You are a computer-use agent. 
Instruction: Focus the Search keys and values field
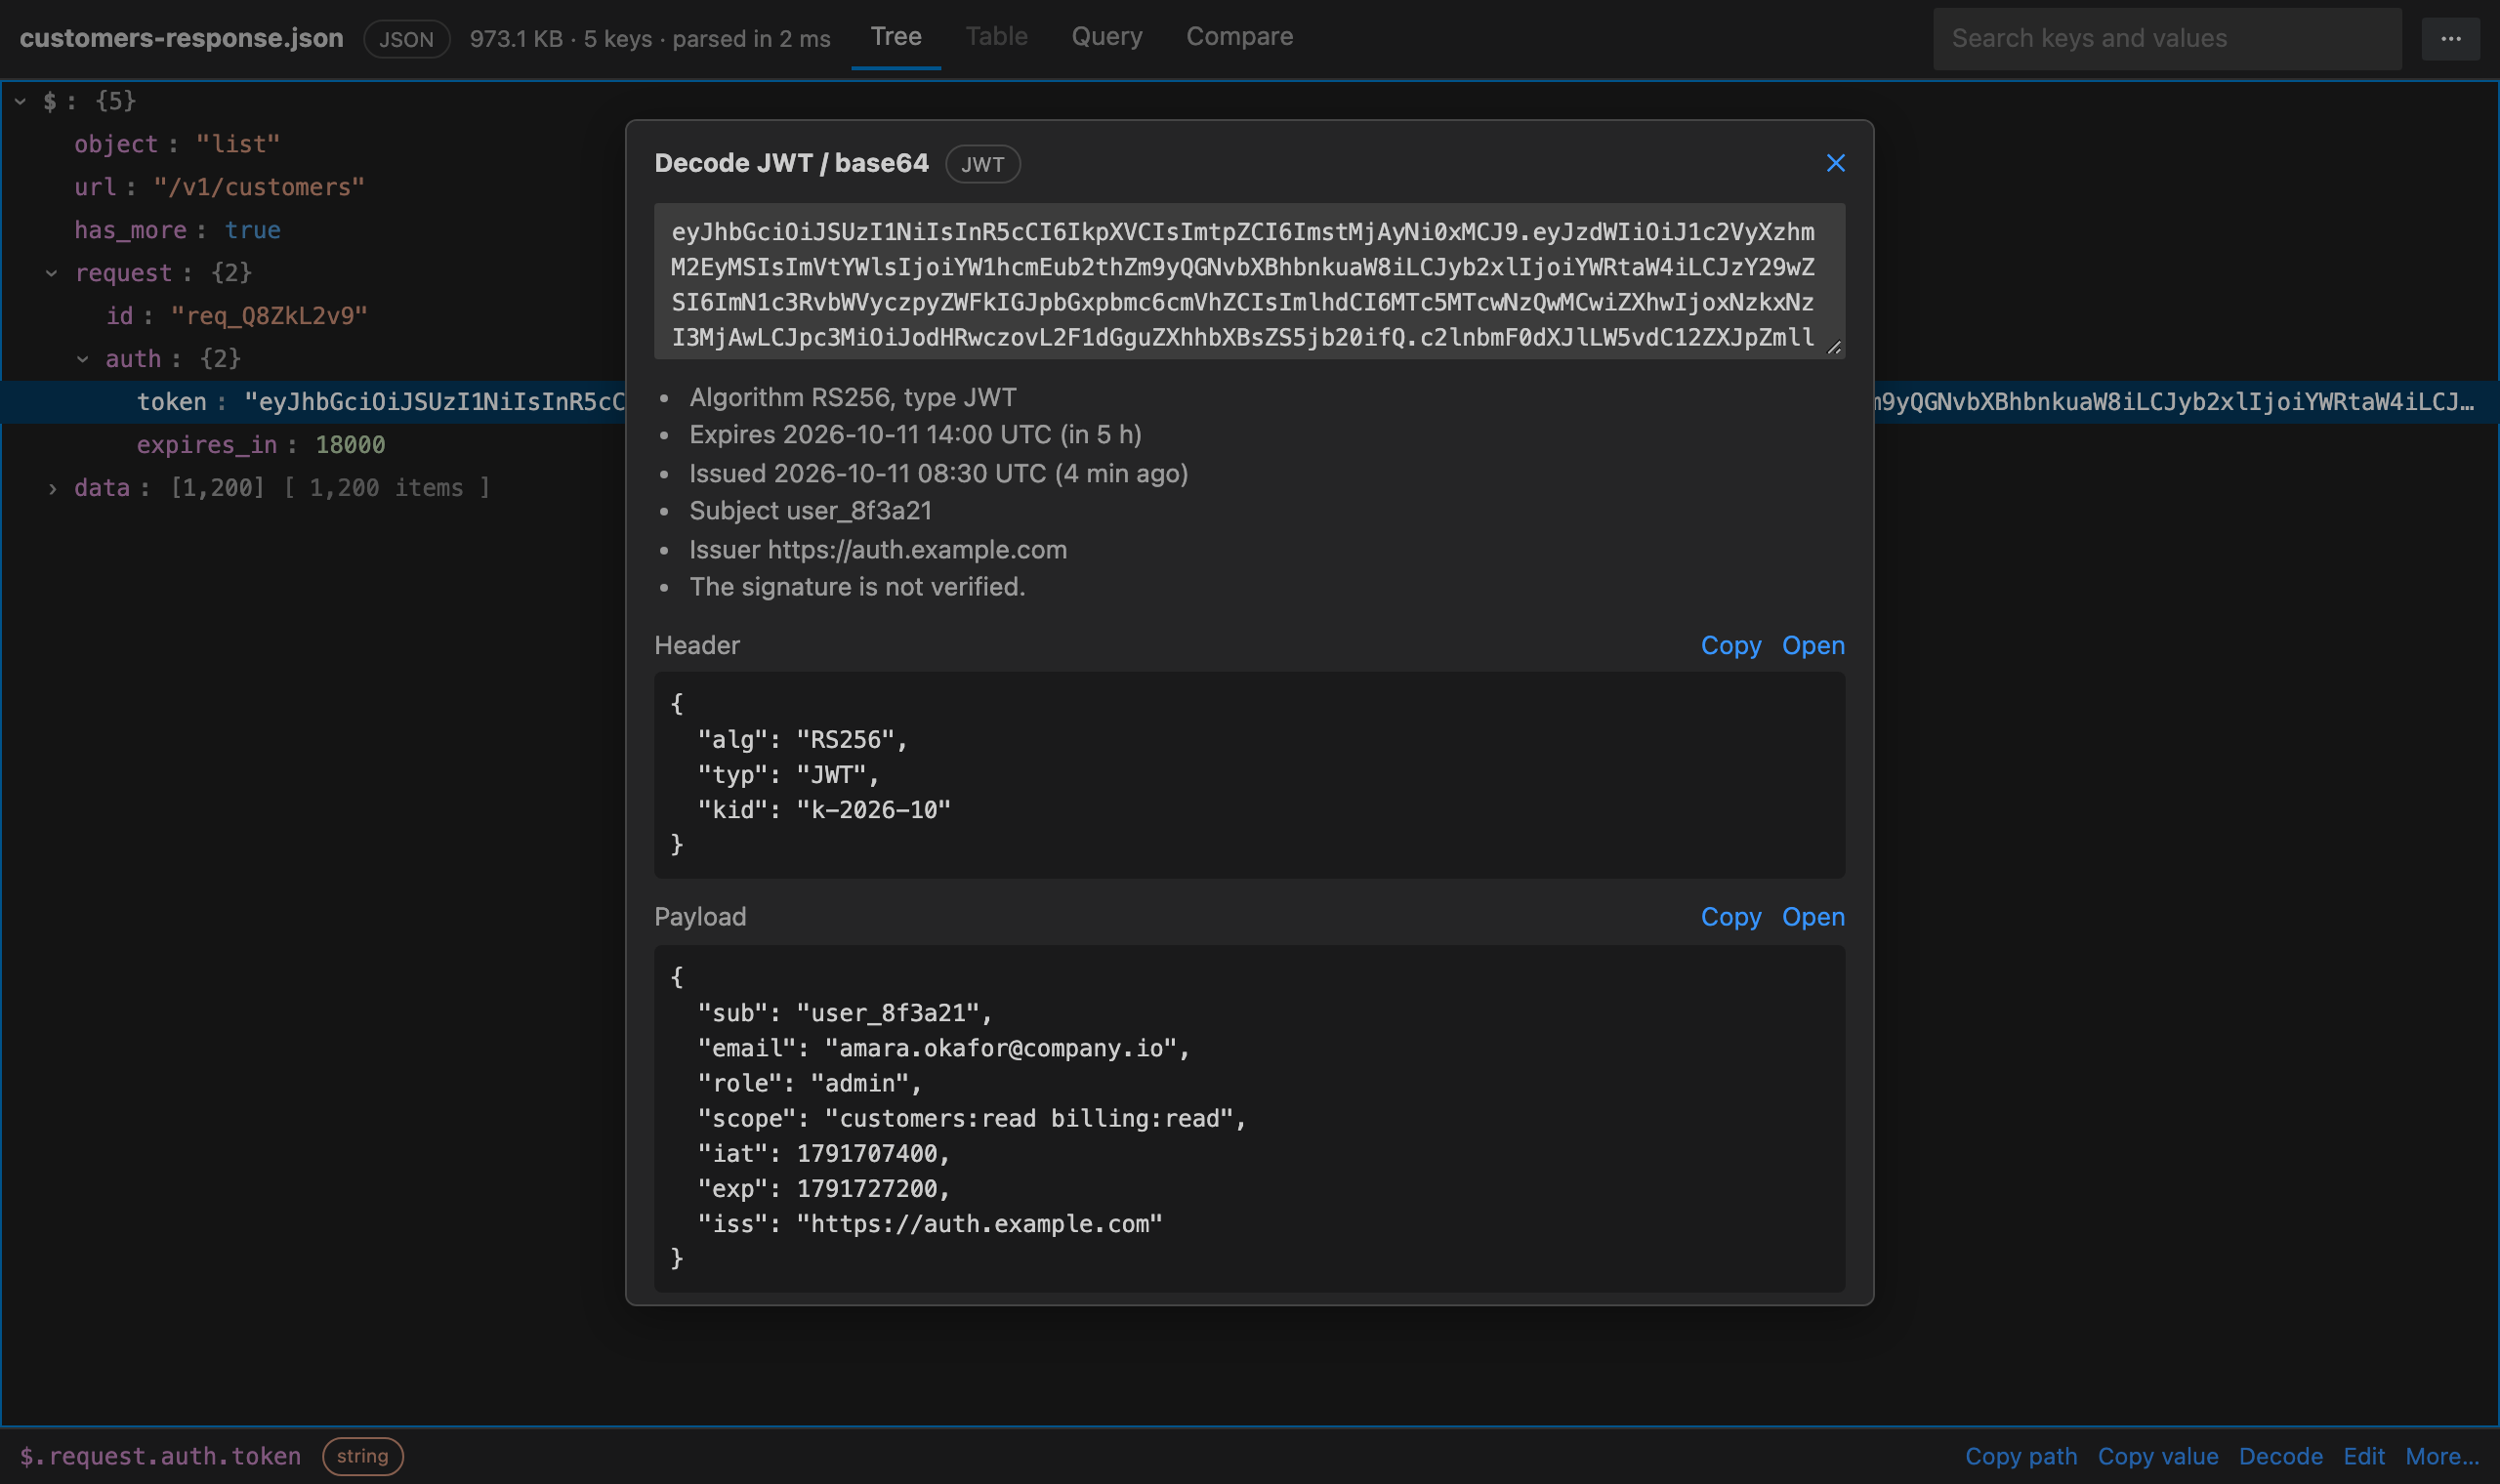(2167, 38)
